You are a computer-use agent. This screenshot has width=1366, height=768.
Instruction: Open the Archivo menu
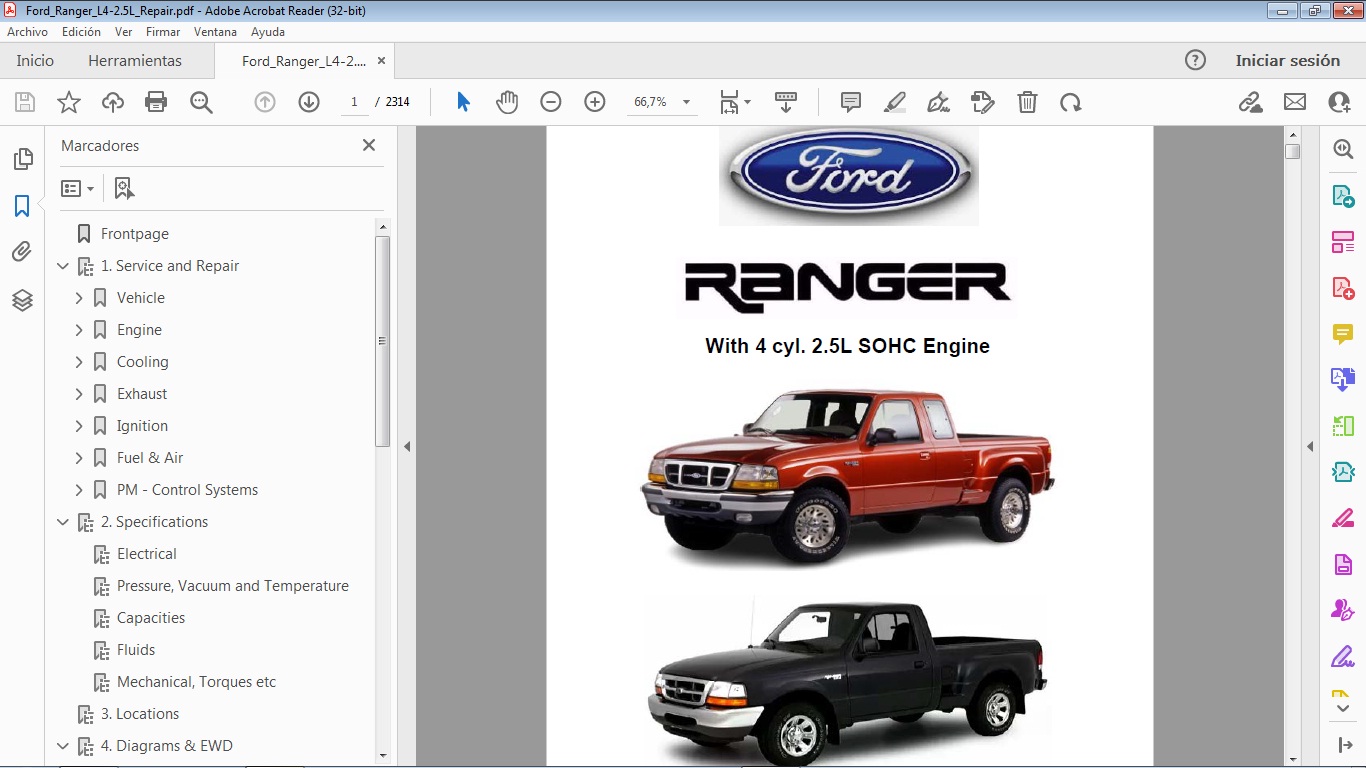(27, 31)
